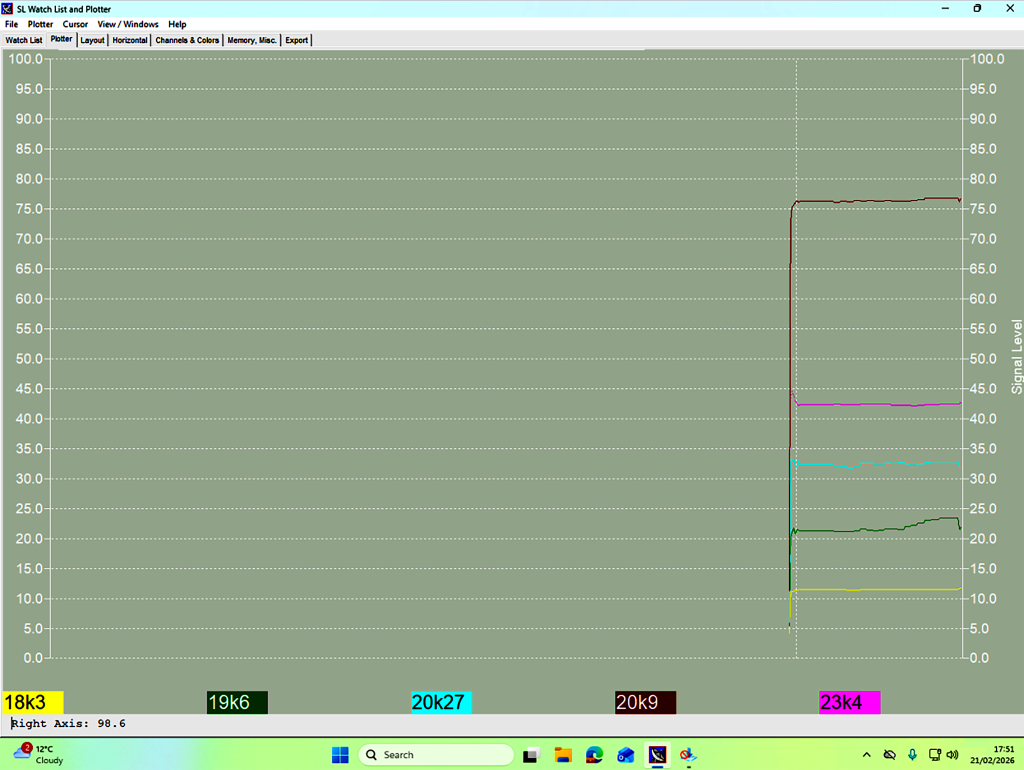
Task: Click the yellow 18k3 channel label
Action: click(33, 703)
